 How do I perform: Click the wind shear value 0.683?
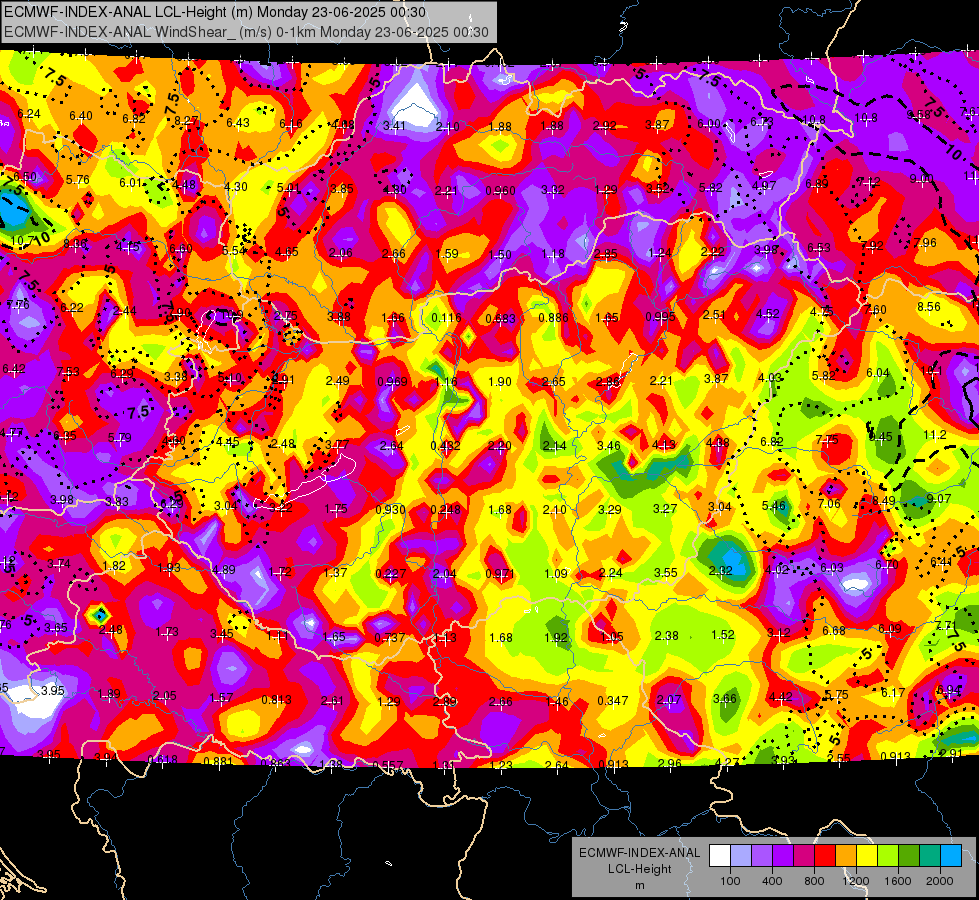(501, 319)
